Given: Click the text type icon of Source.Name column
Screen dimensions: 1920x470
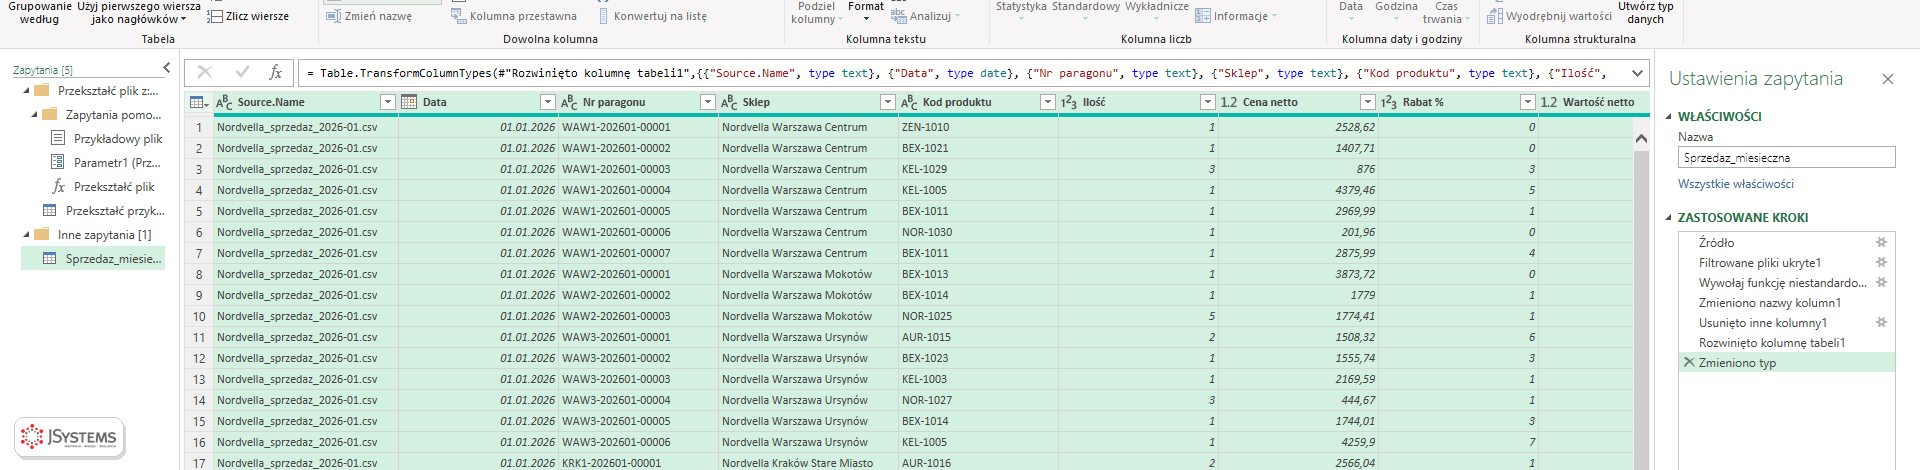Looking at the screenshot, I should 225,102.
